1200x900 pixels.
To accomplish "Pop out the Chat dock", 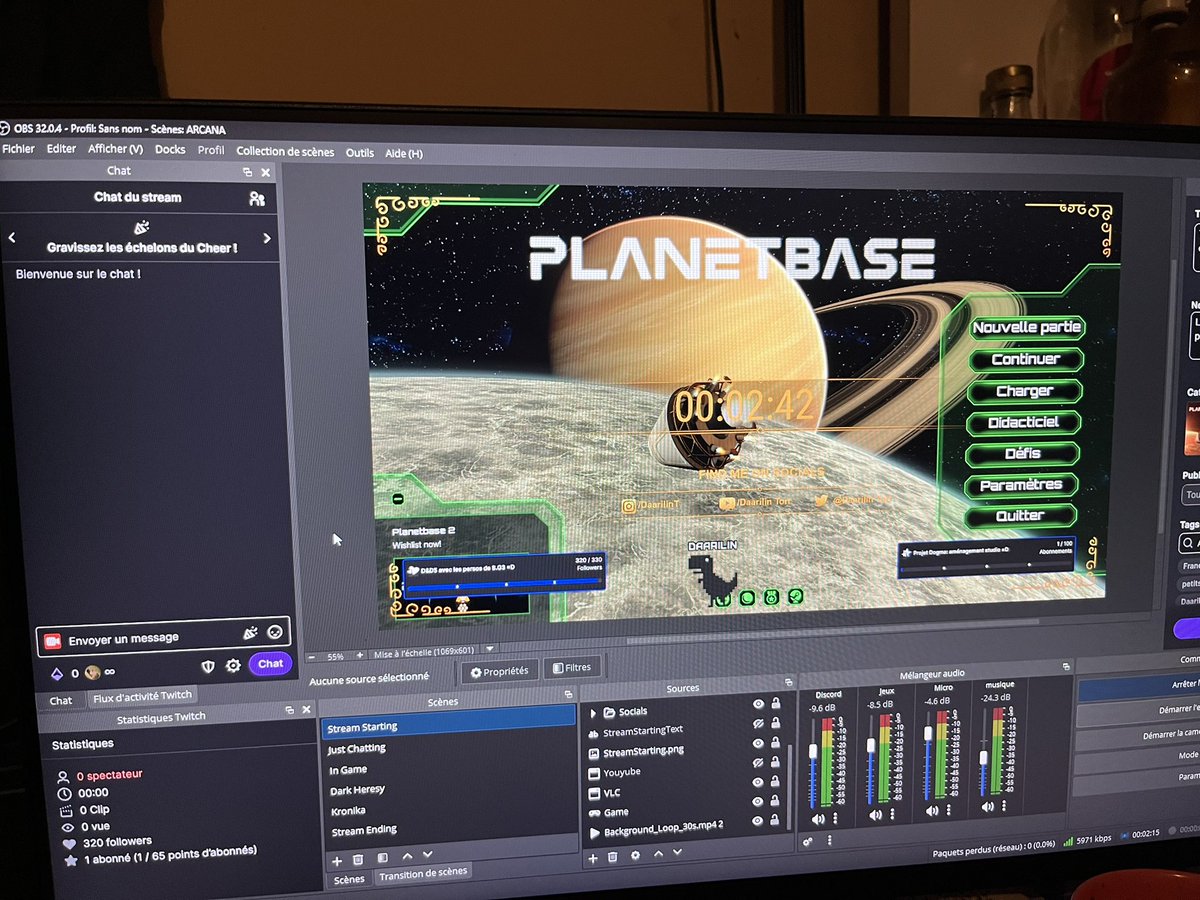I will click(248, 172).
